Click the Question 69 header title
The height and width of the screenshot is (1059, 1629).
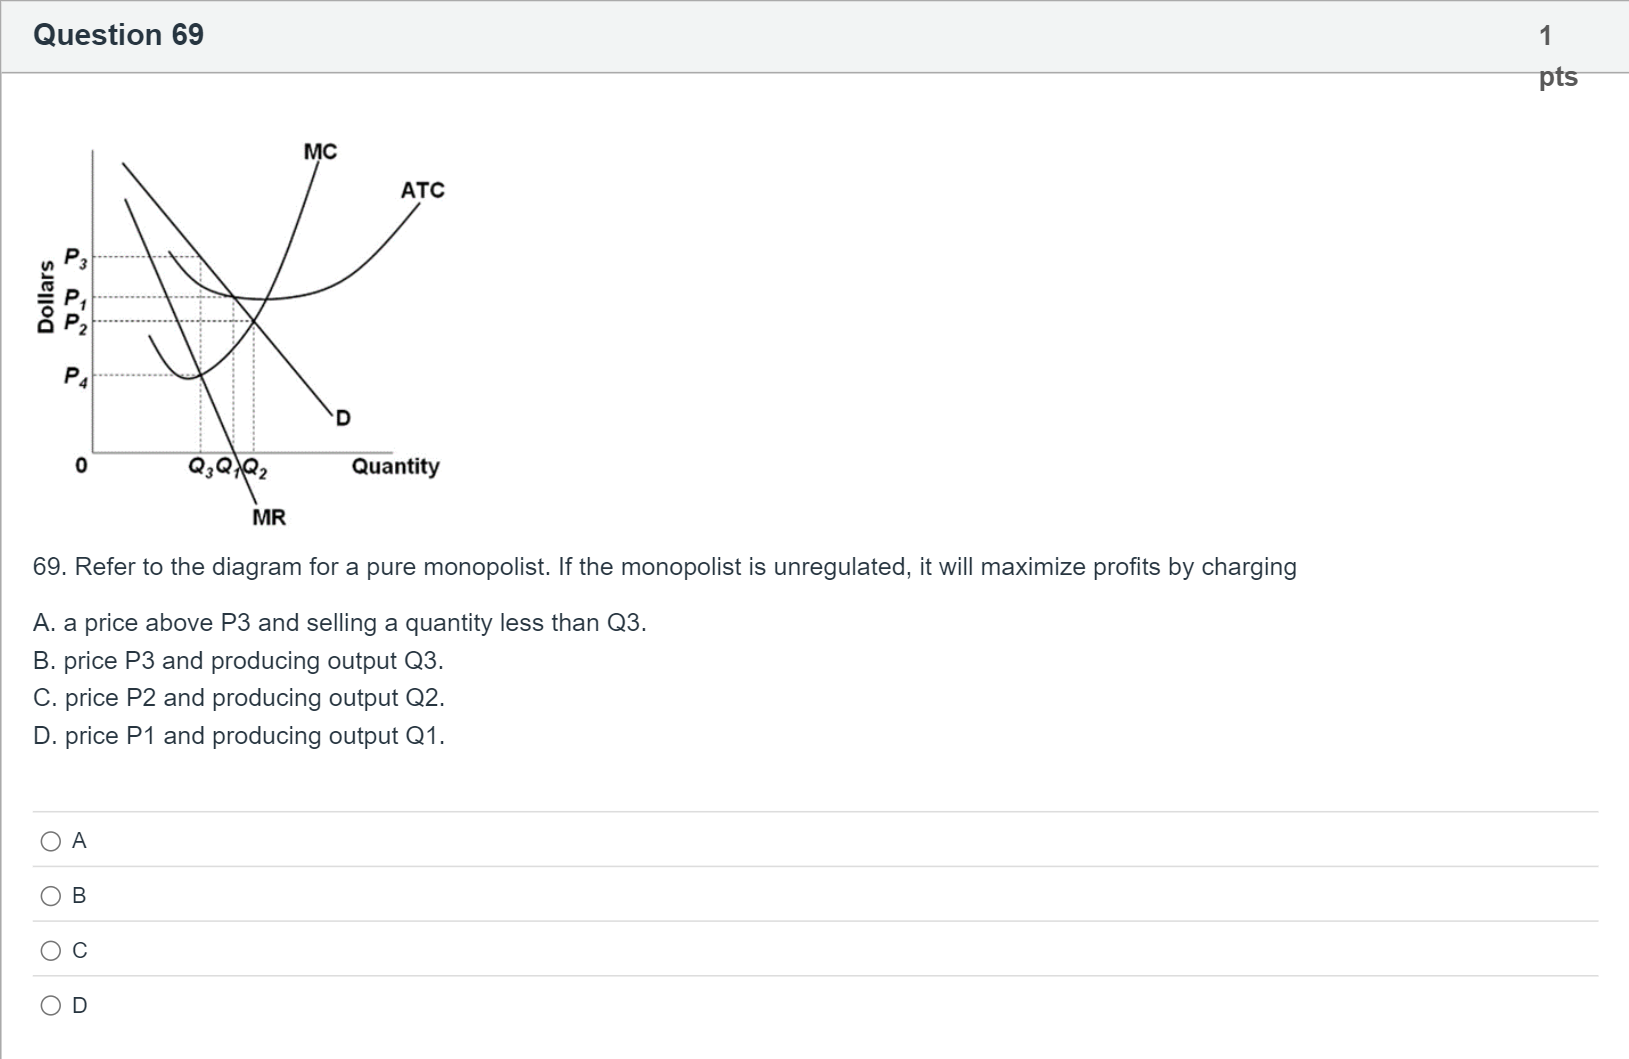coord(118,35)
